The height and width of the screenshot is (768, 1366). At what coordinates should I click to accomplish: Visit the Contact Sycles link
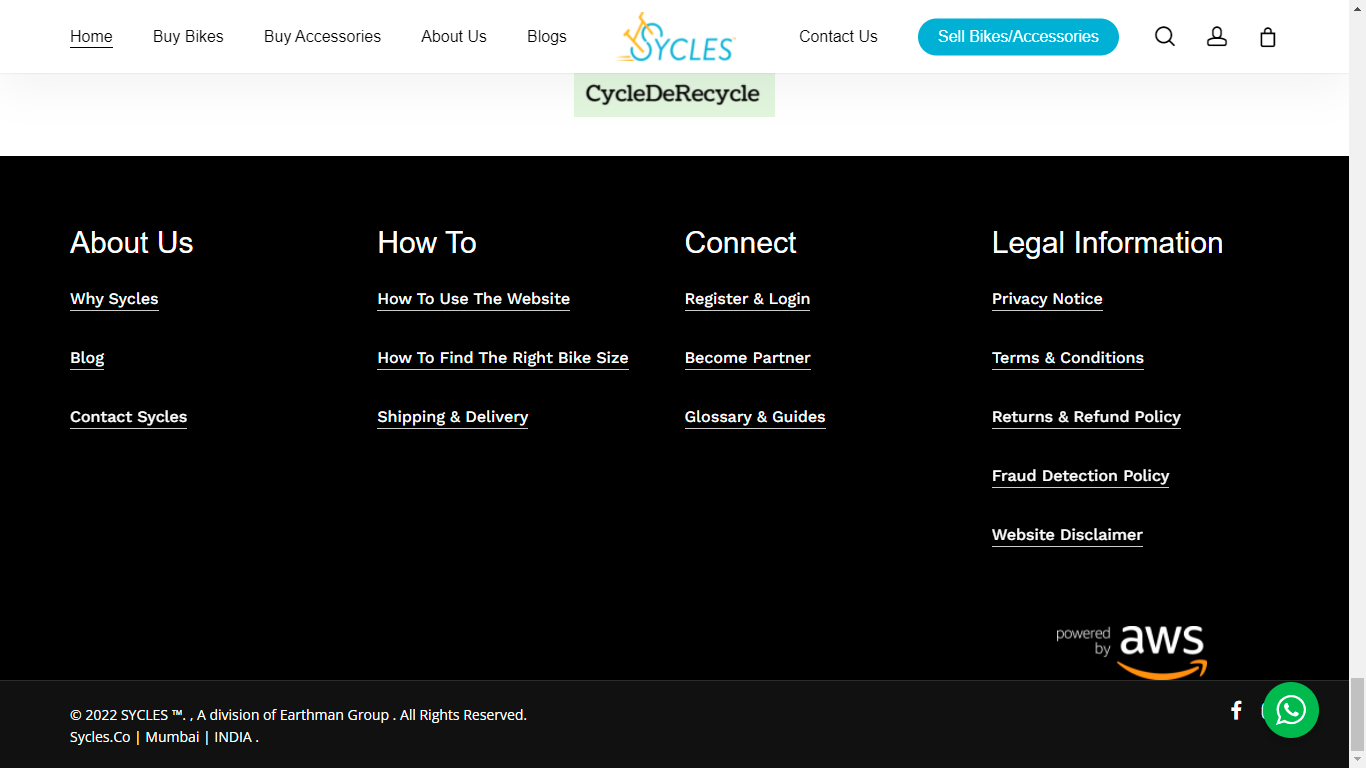click(128, 417)
